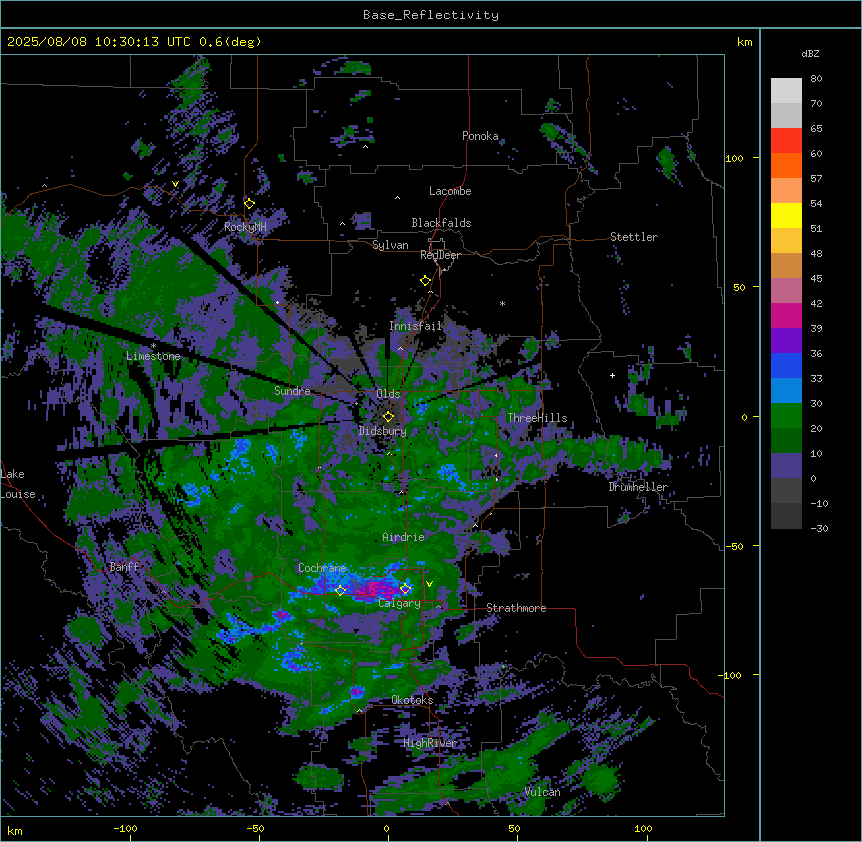Click the Cochrane city label
This screenshot has width=862, height=842.
[x=322, y=568]
